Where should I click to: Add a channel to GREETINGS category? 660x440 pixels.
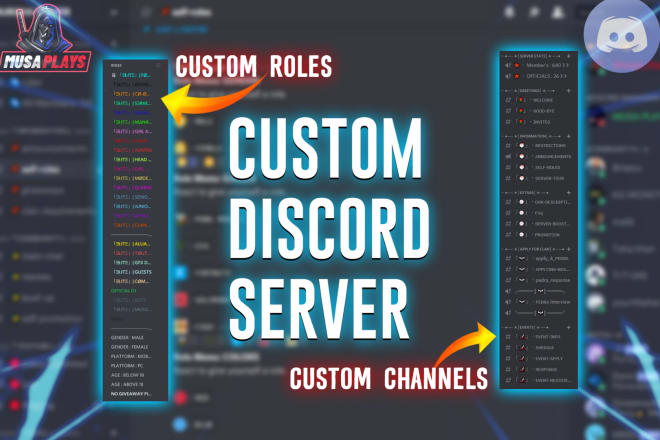pos(568,91)
